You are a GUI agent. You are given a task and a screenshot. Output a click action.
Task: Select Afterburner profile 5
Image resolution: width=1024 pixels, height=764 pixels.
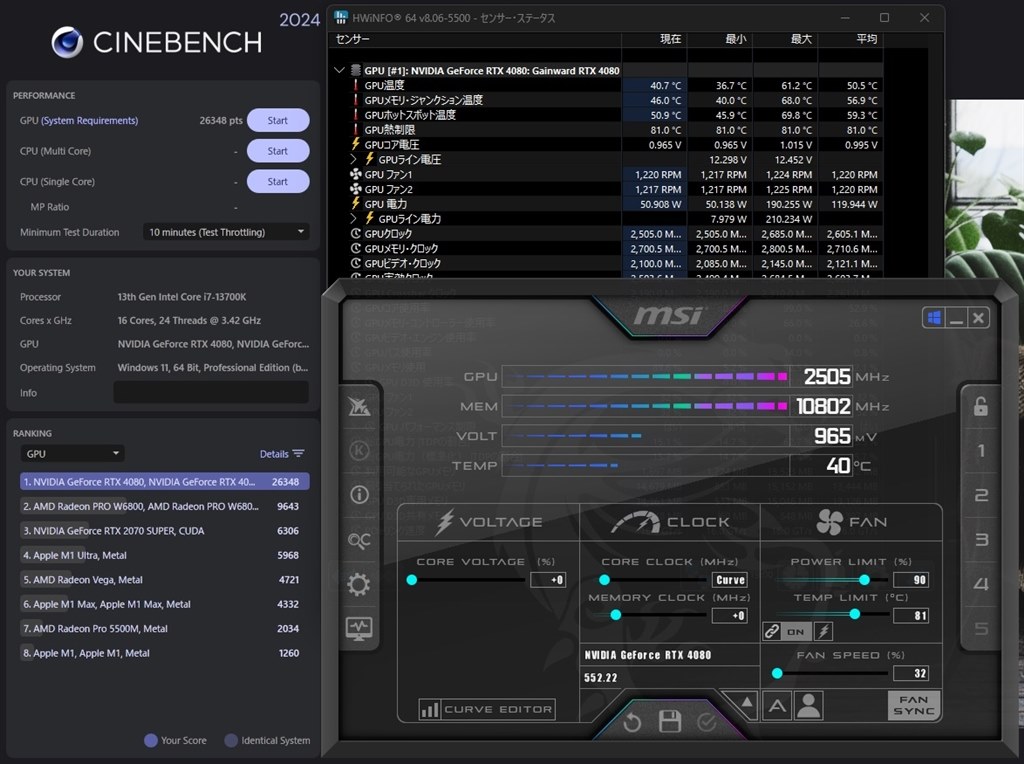coord(981,628)
